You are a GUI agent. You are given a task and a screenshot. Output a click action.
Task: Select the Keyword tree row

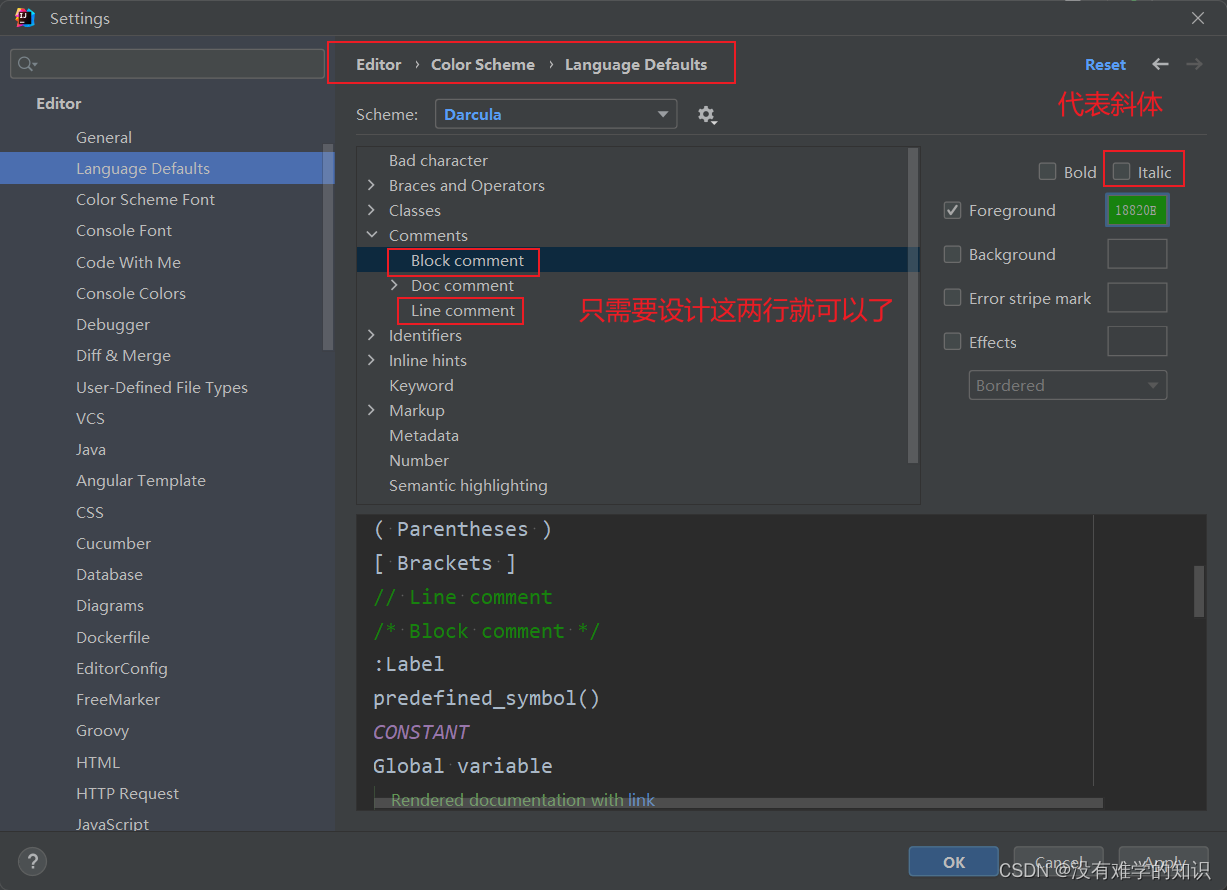coord(637,385)
